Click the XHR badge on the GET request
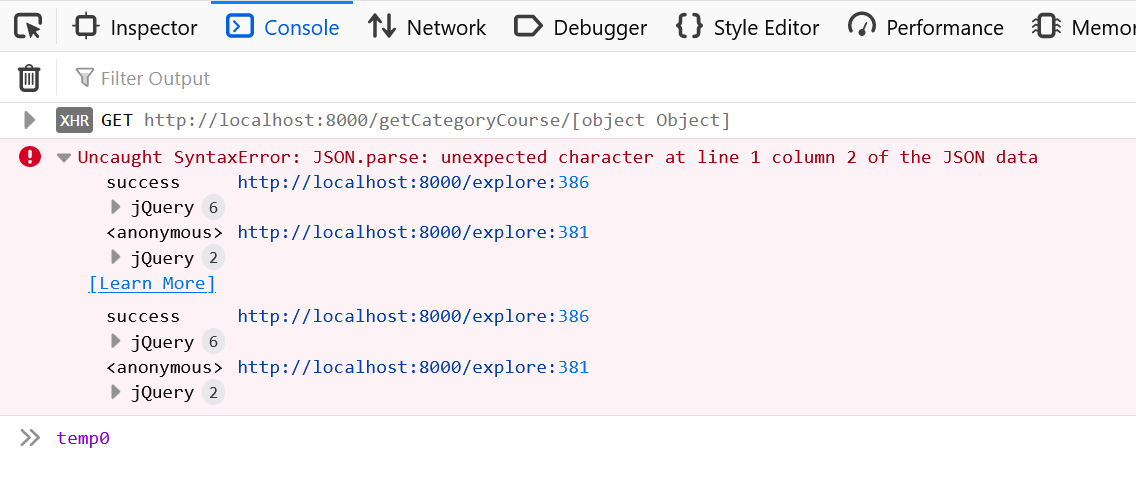Screen dimensions: 1136x492 (75, 121)
